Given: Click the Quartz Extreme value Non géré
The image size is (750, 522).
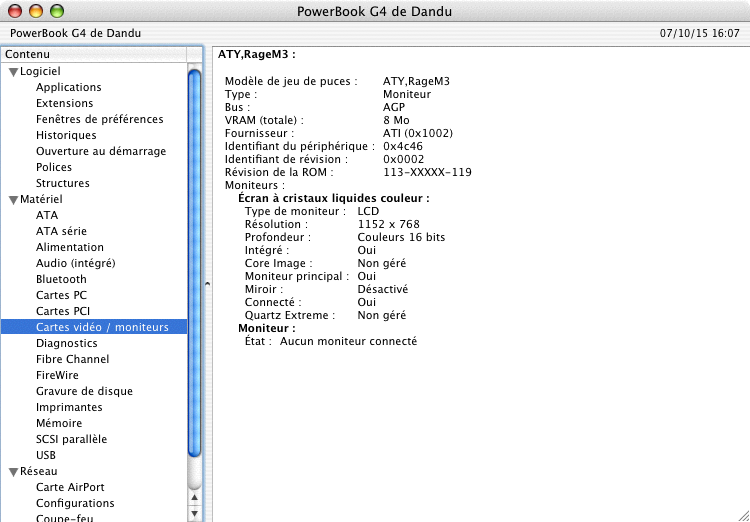Looking at the screenshot, I should click(382, 315).
